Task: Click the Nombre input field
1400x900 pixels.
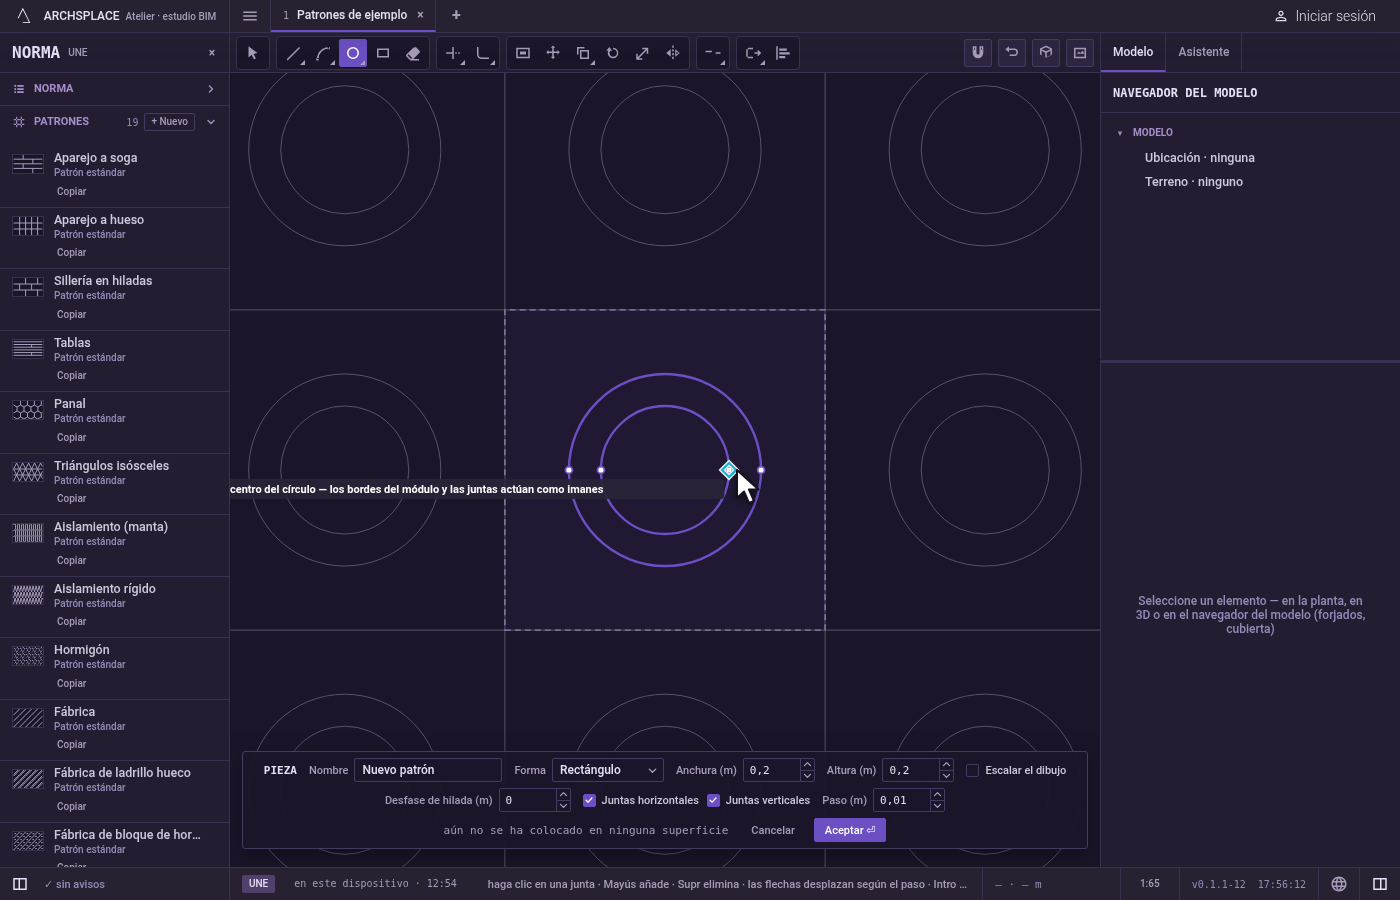Action: [428, 770]
